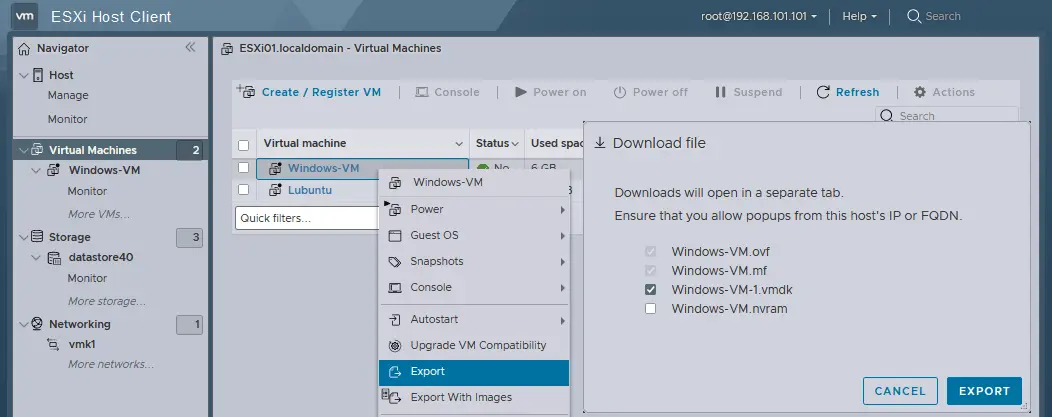This screenshot has width=1052, height=417.
Task: Check the Windows-VM.nvram checkbox
Action: click(x=650, y=309)
